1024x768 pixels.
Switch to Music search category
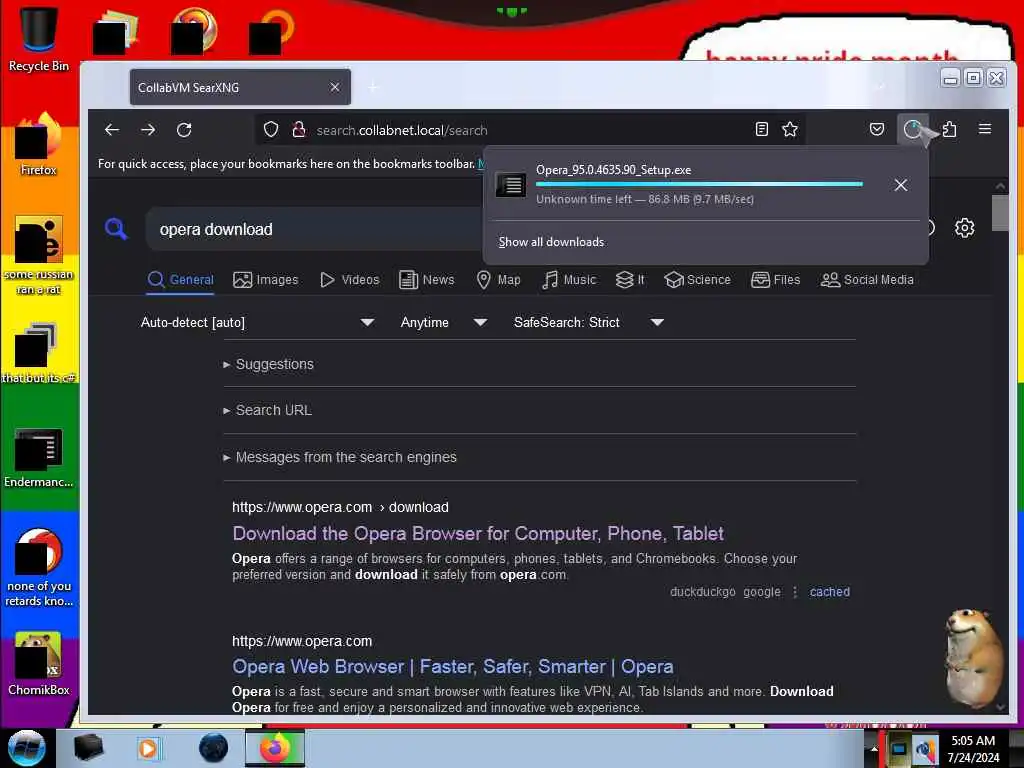pos(569,280)
